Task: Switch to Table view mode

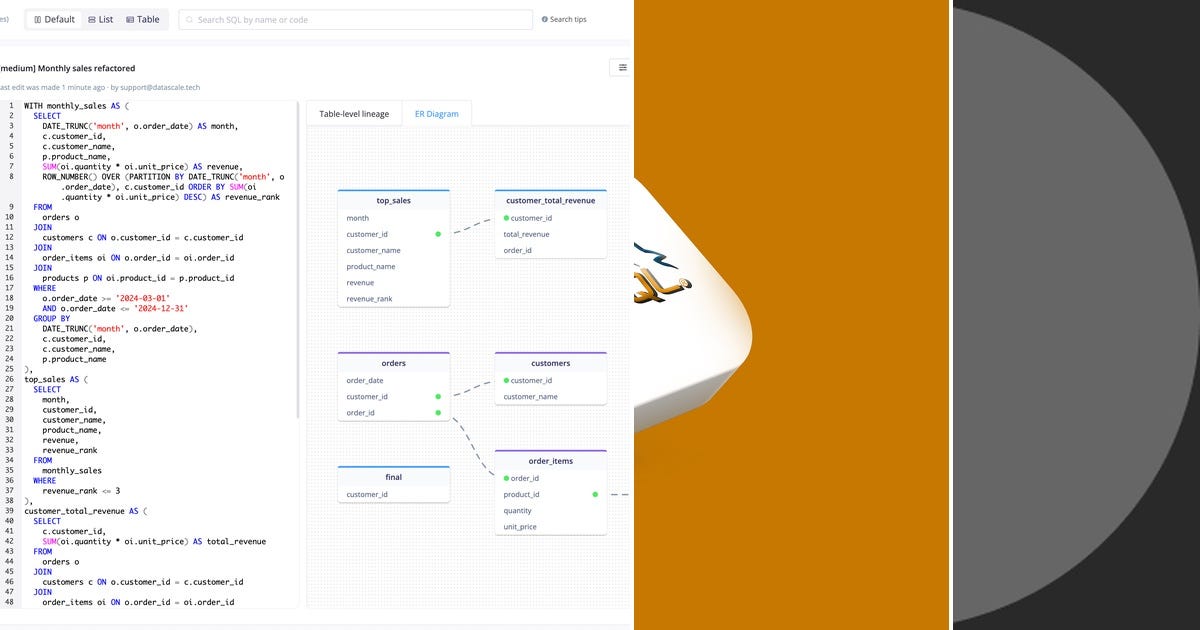Action: (142, 19)
